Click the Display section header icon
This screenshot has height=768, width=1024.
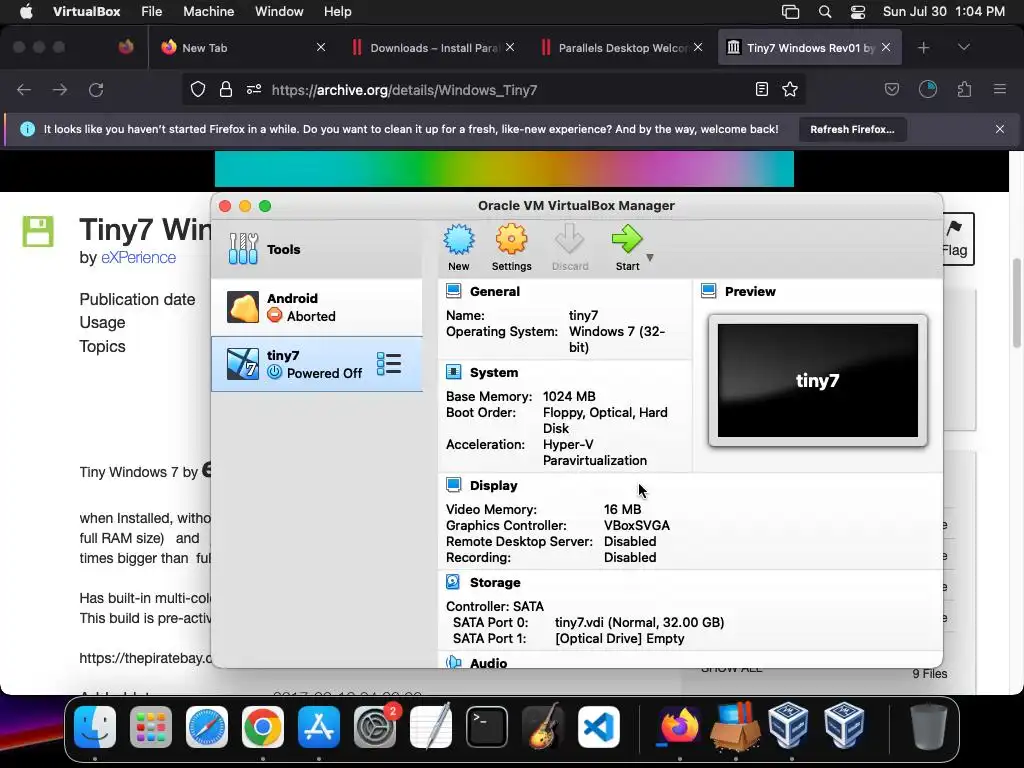point(453,485)
